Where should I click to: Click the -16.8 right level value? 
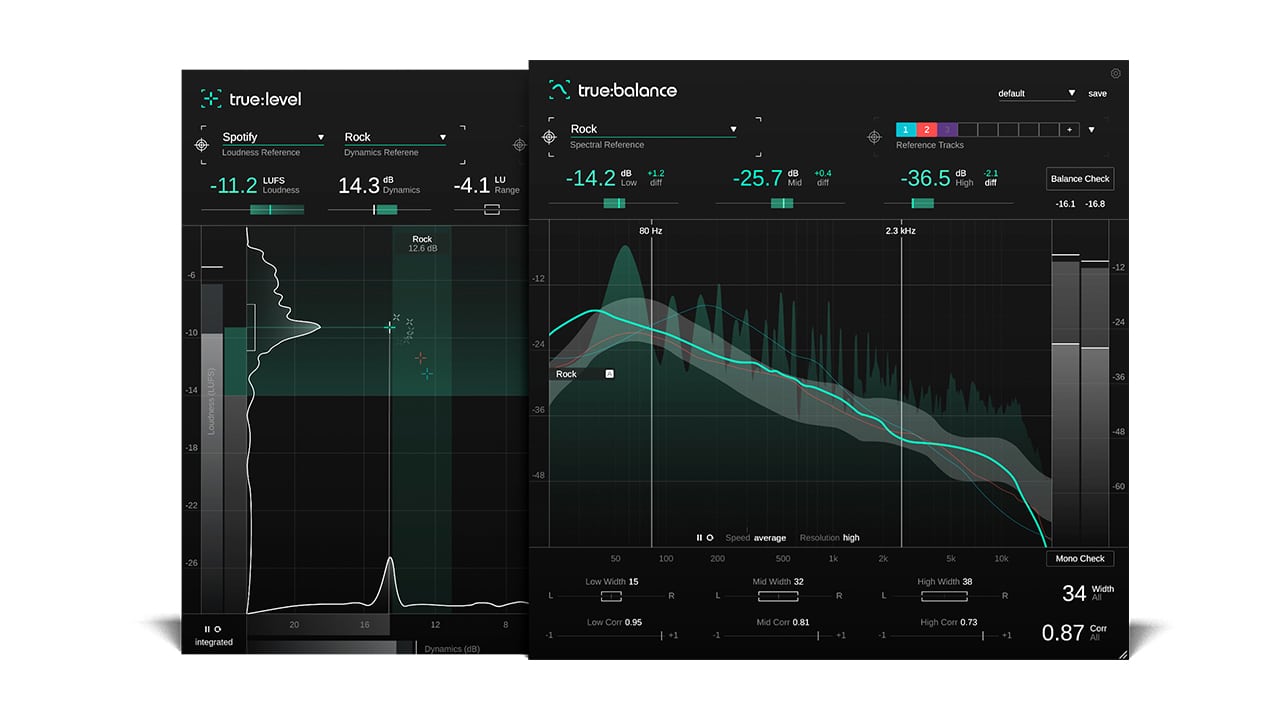1095,204
